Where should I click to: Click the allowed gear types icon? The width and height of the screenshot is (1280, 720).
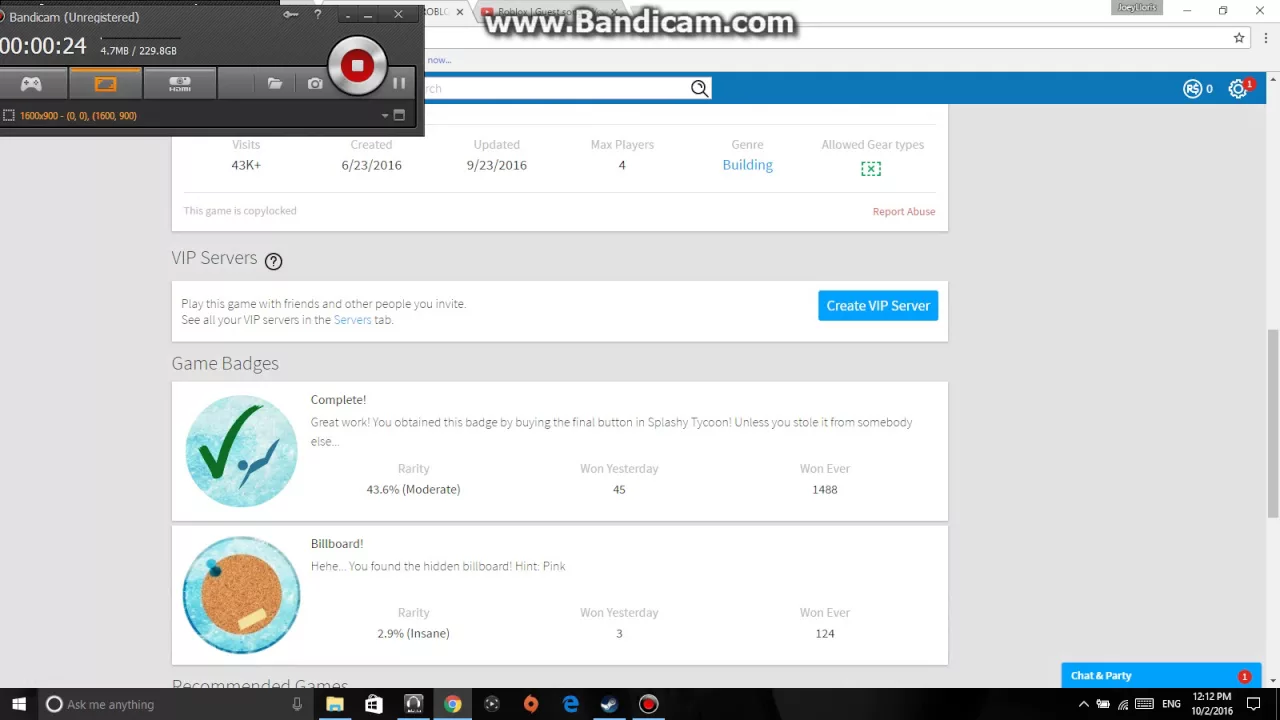click(x=871, y=169)
